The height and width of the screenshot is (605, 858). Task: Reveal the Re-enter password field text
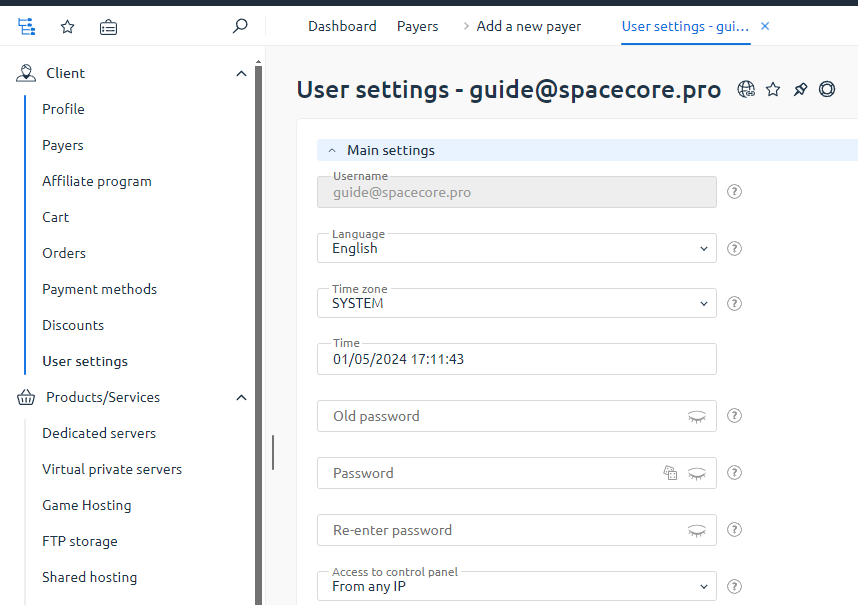(x=697, y=531)
